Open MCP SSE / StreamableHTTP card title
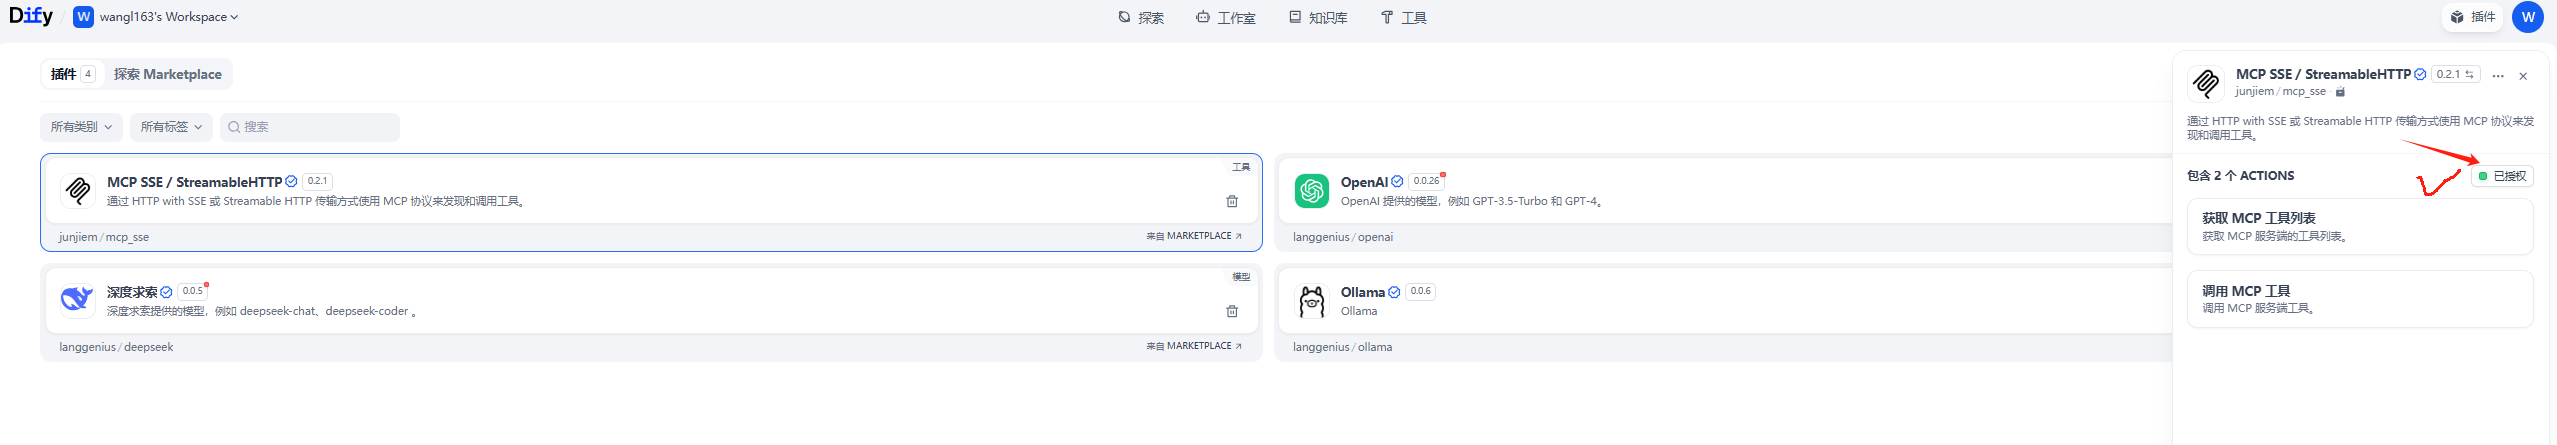Viewport: 2557px width, 445px height. coord(195,182)
